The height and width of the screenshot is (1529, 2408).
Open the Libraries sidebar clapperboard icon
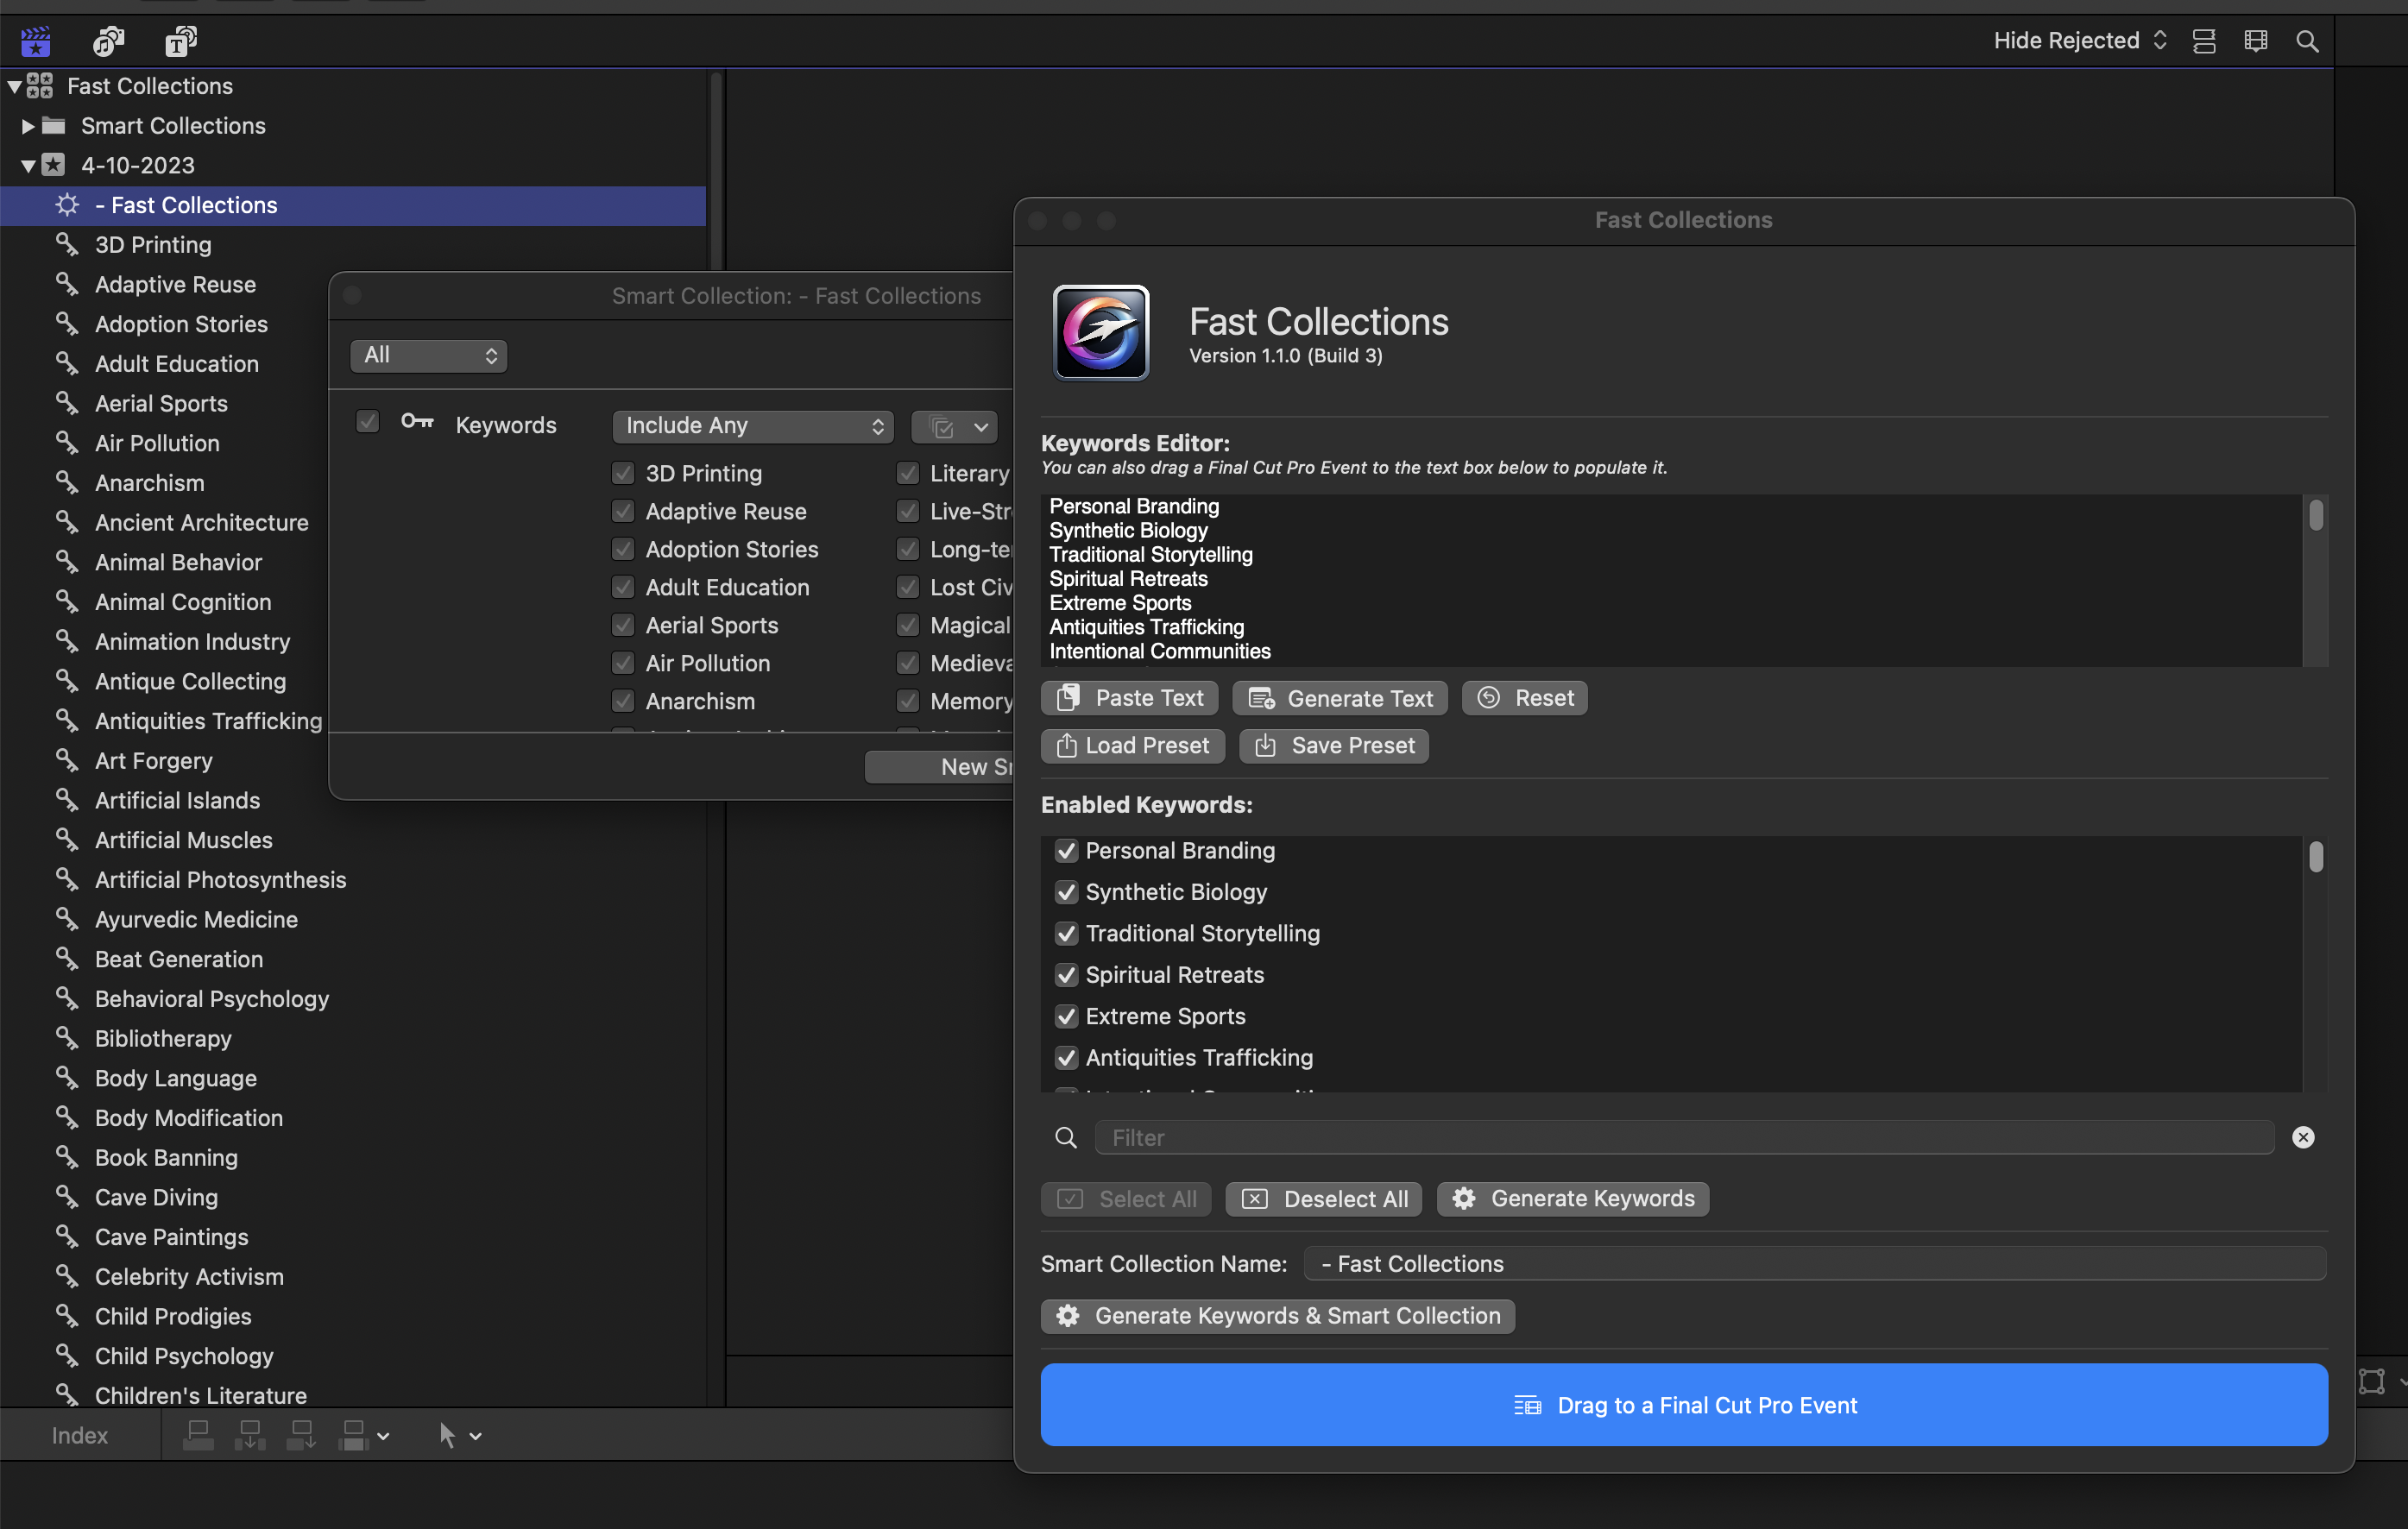click(x=35, y=41)
